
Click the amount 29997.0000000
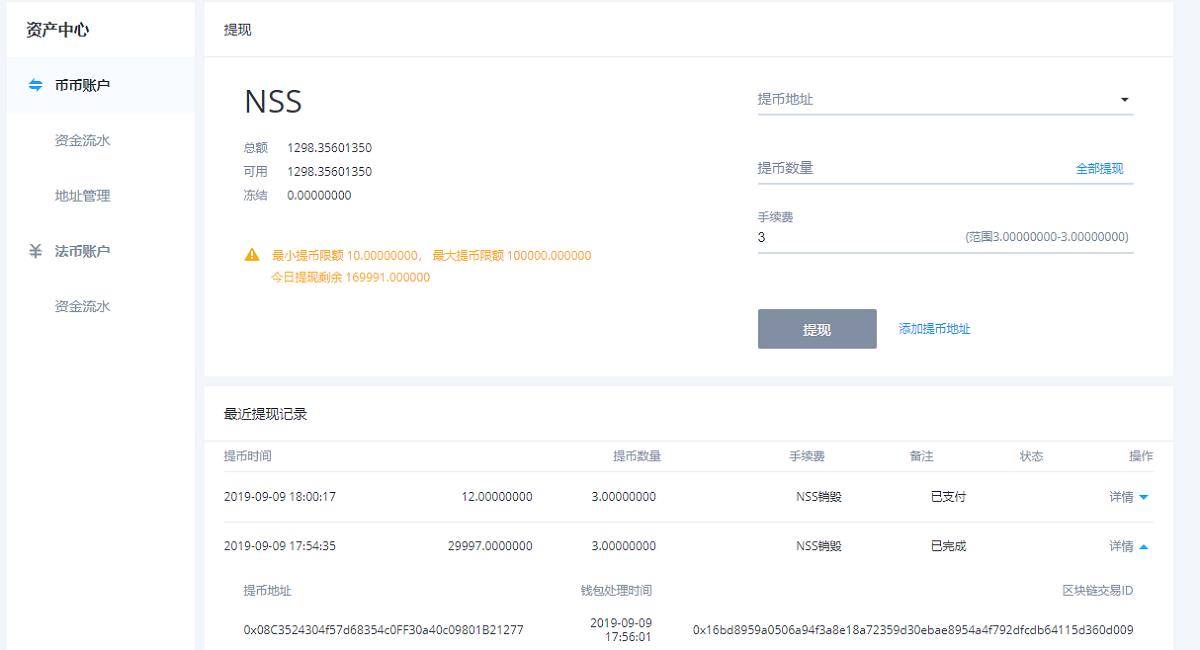pyautogui.click(x=490, y=546)
